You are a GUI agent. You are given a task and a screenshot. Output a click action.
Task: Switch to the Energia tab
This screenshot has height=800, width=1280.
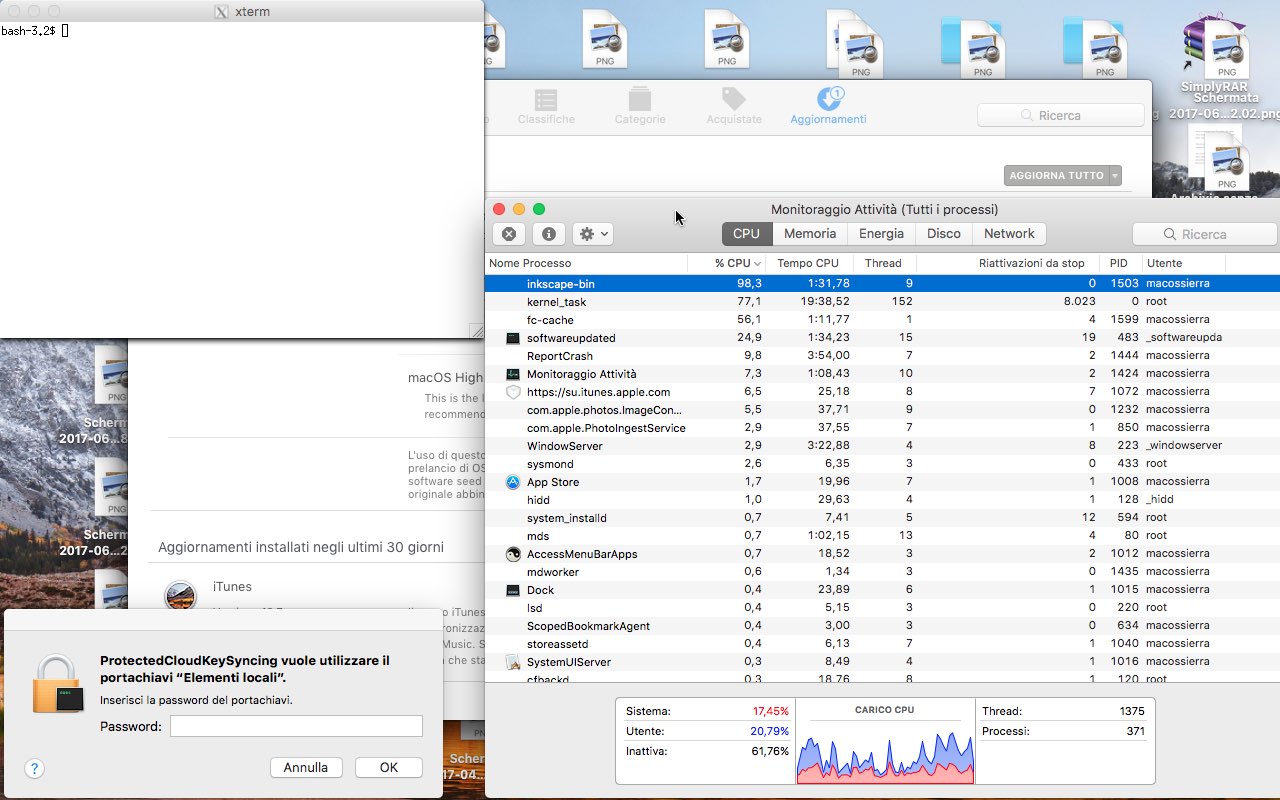[881, 234]
